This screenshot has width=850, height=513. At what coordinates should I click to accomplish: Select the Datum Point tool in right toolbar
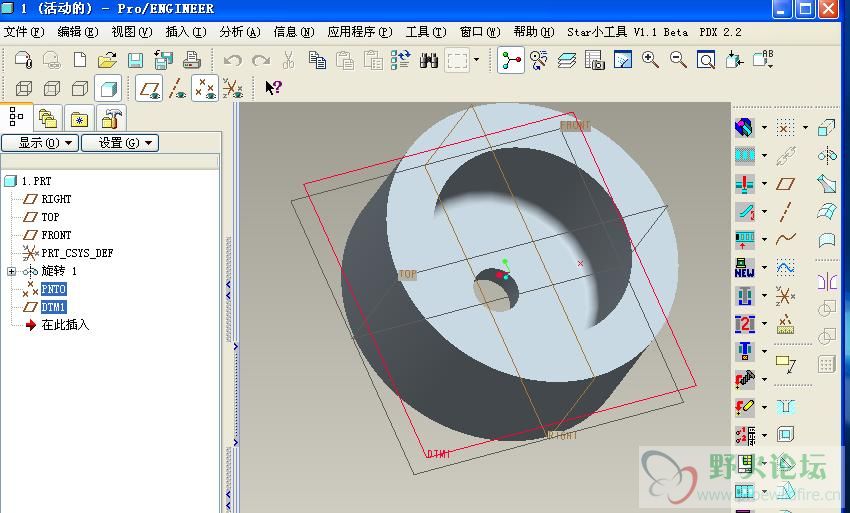[x=784, y=127]
